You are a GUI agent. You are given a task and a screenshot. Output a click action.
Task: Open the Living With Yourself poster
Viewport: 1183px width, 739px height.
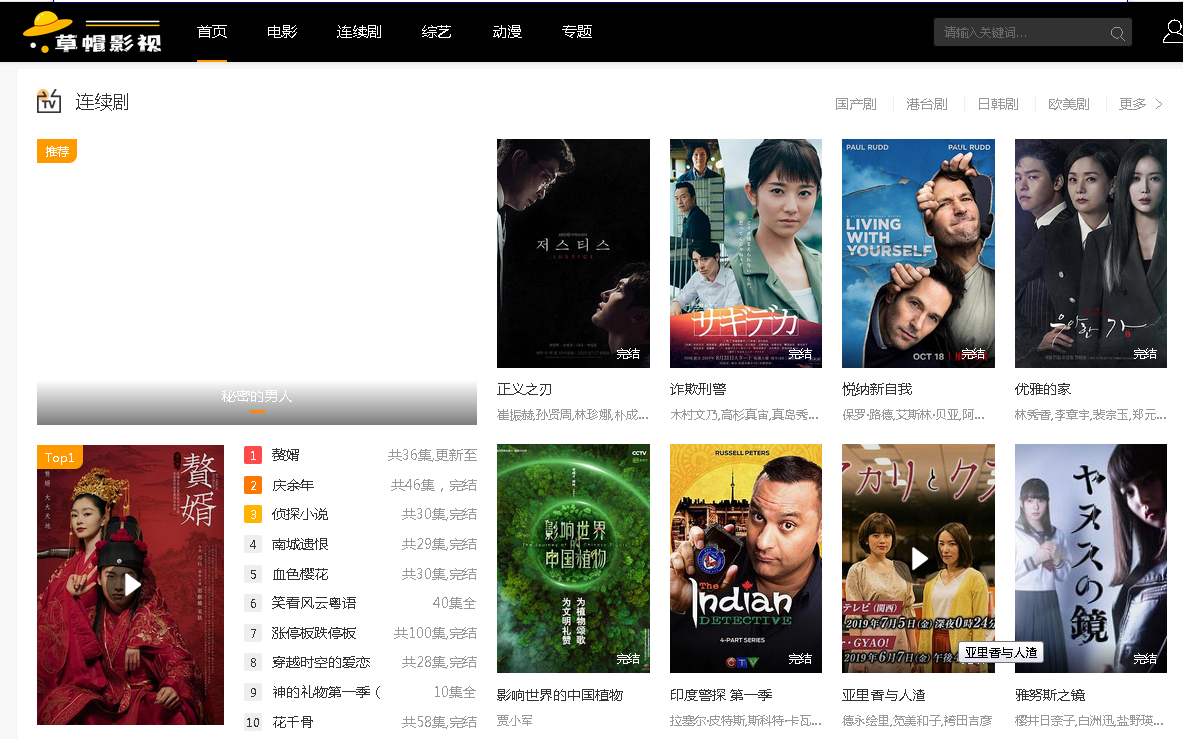(918, 253)
